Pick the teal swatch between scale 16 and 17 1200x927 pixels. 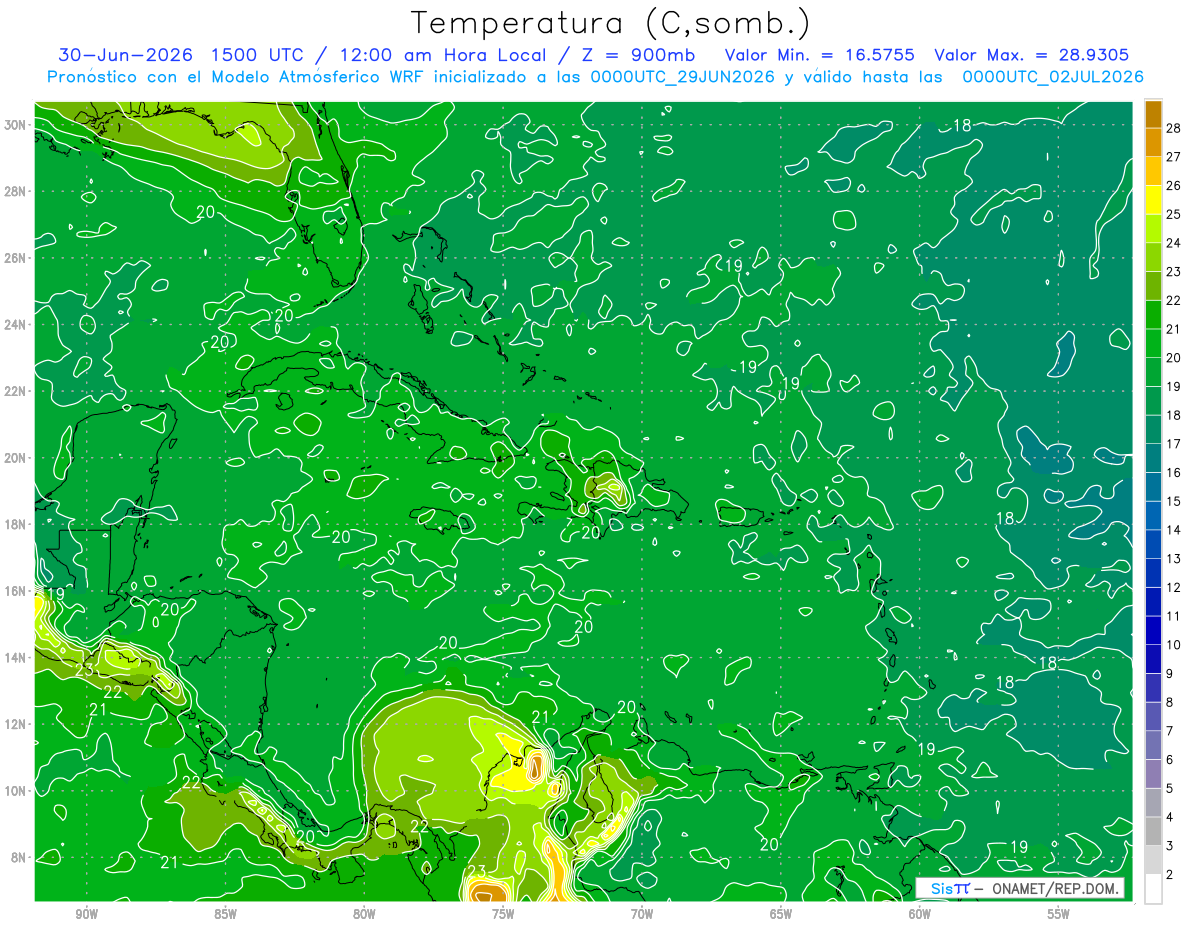click(x=1153, y=458)
